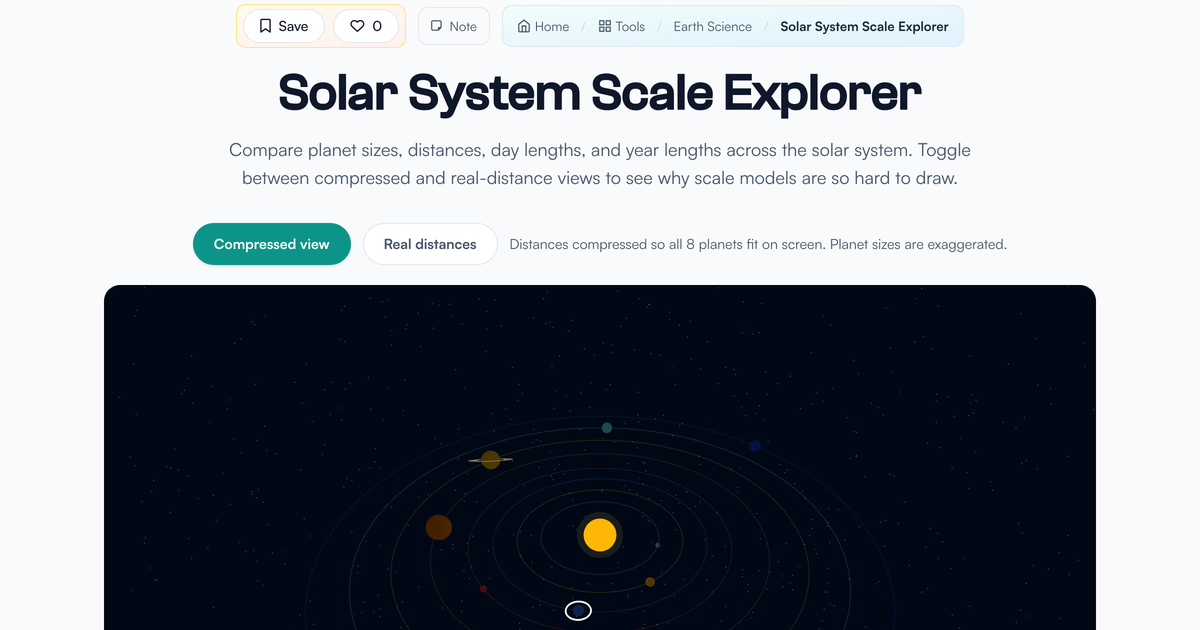This screenshot has width=1200, height=630.
Task: Select the dark blue Neptune planet
Action: [755, 446]
